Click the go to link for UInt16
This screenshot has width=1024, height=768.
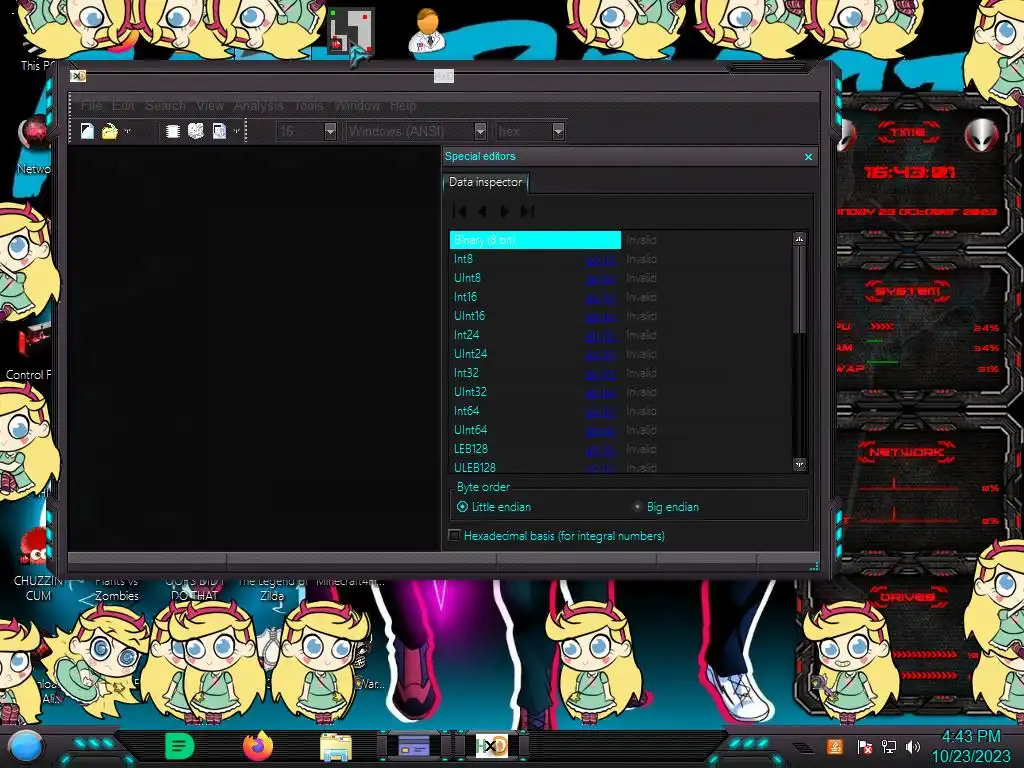[600, 316]
